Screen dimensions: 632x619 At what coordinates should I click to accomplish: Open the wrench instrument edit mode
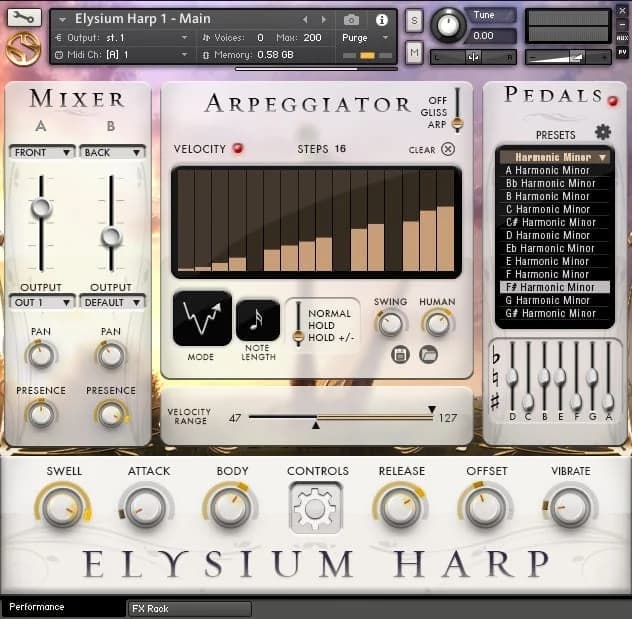[24, 17]
